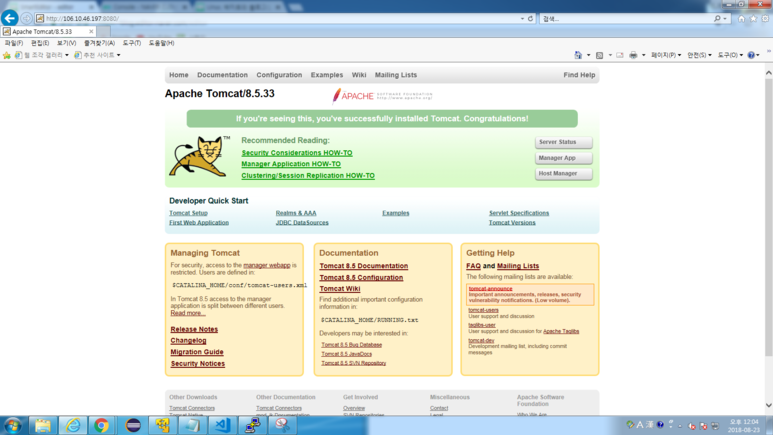The width and height of the screenshot is (773, 435).
Task: Click the taskbar clock showing 12:04
Action: point(744,426)
